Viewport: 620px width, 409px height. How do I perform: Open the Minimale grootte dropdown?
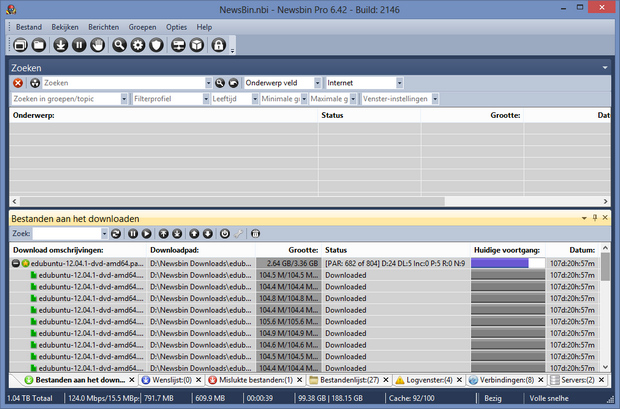304,99
